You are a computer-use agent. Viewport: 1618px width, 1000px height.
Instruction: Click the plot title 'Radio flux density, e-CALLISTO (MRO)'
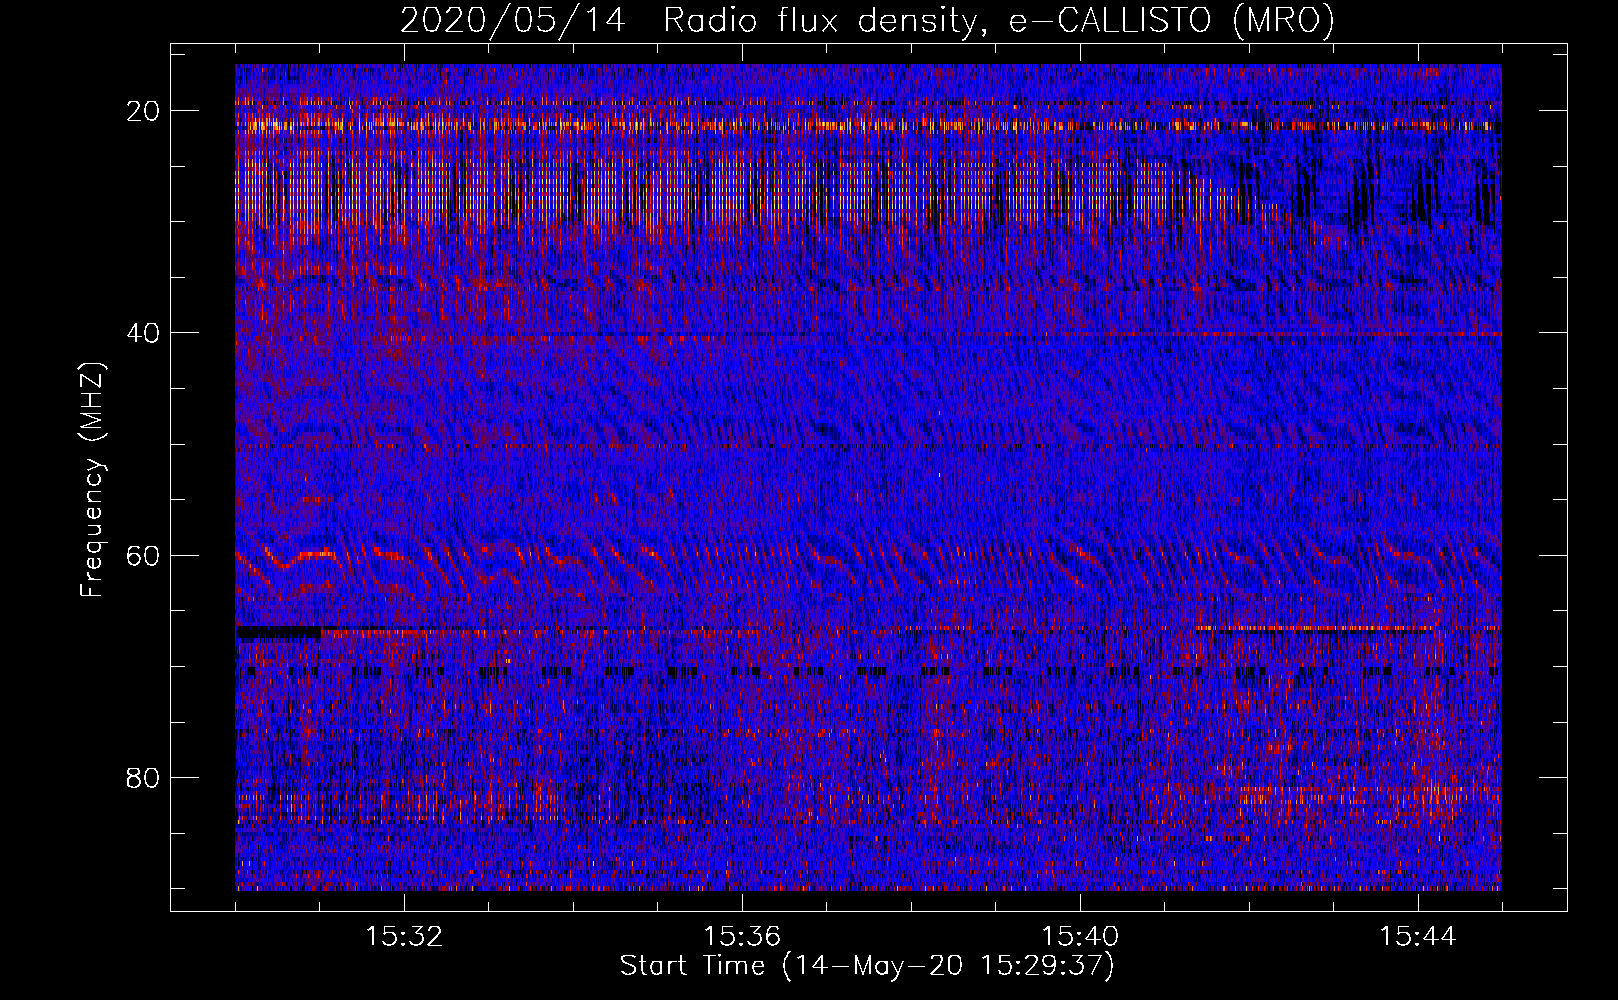(x=998, y=20)
